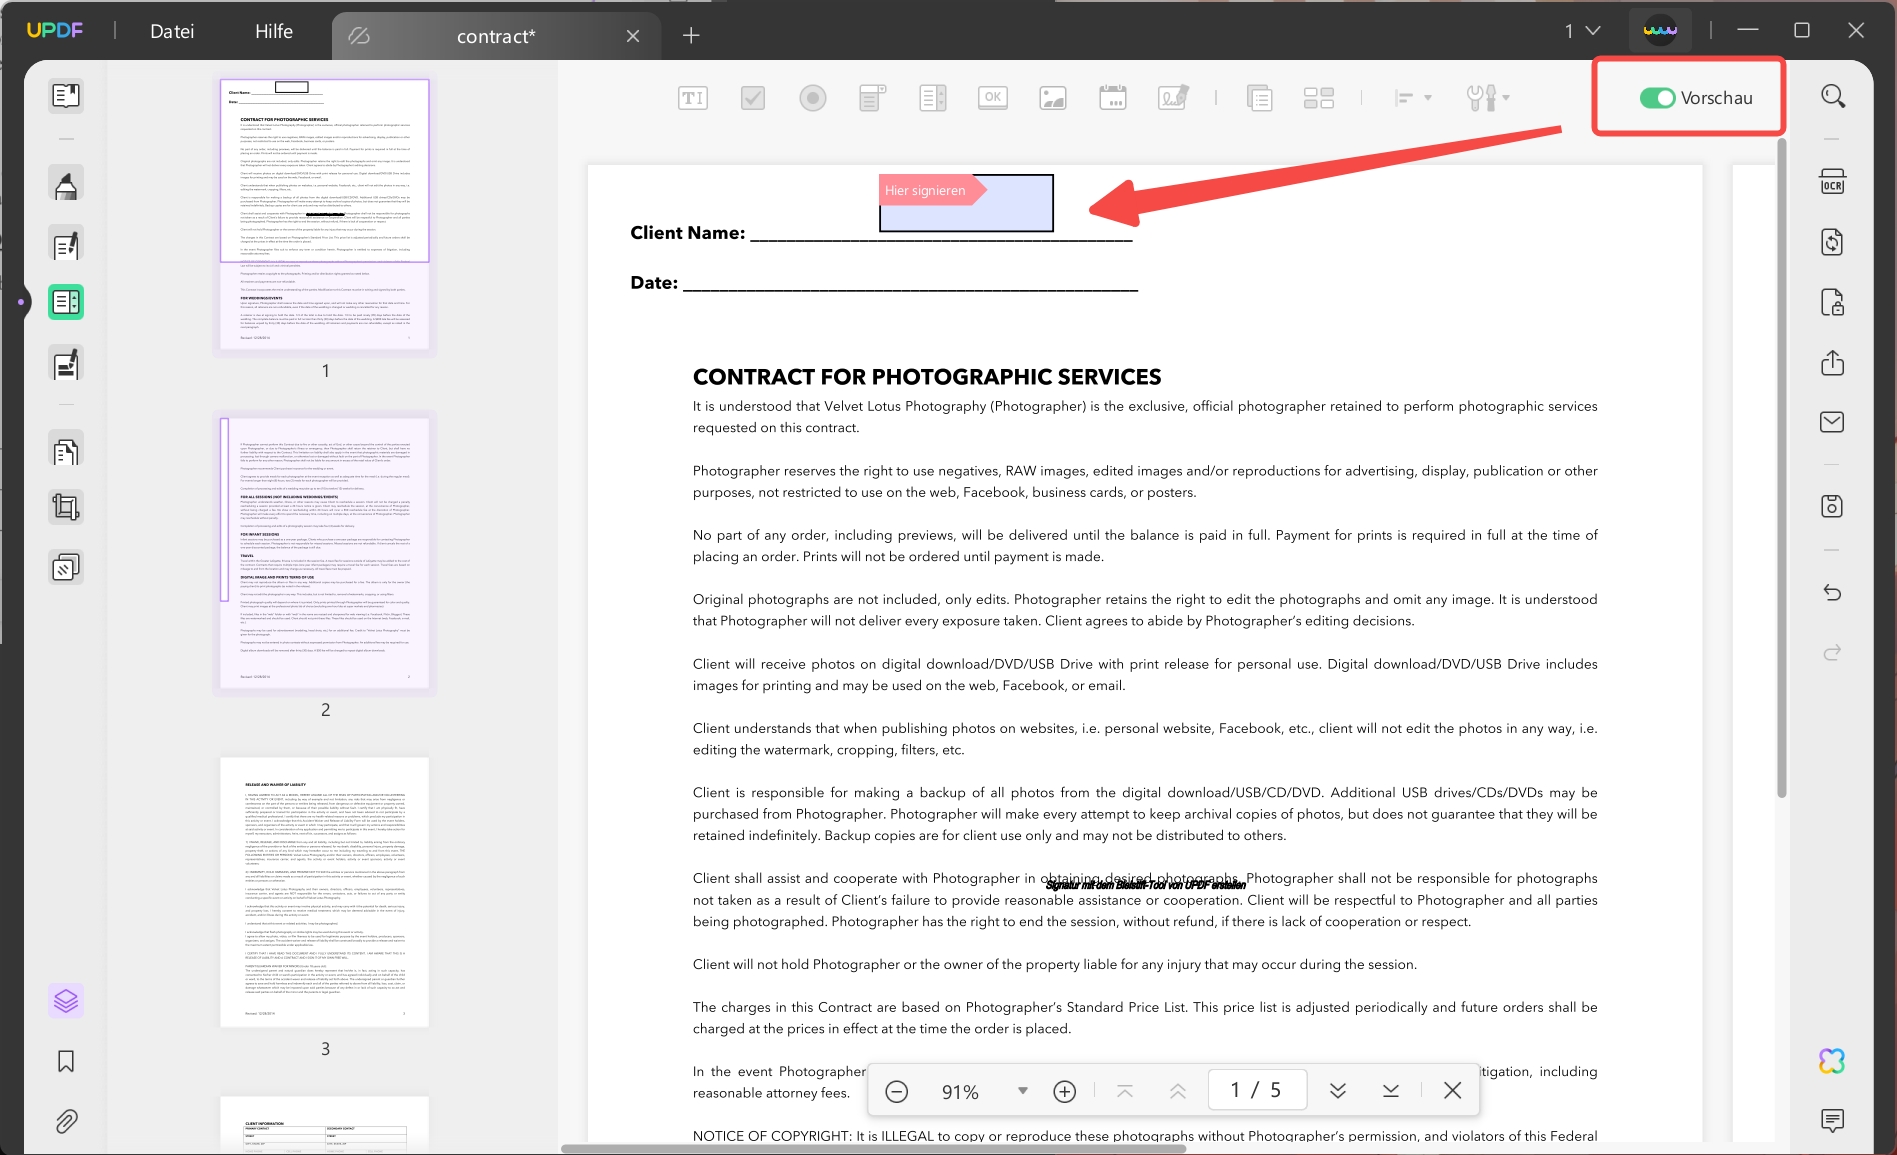Open the Page Tools watermark icon
The image size is (1897, 1155).
[x=66, y=568]
